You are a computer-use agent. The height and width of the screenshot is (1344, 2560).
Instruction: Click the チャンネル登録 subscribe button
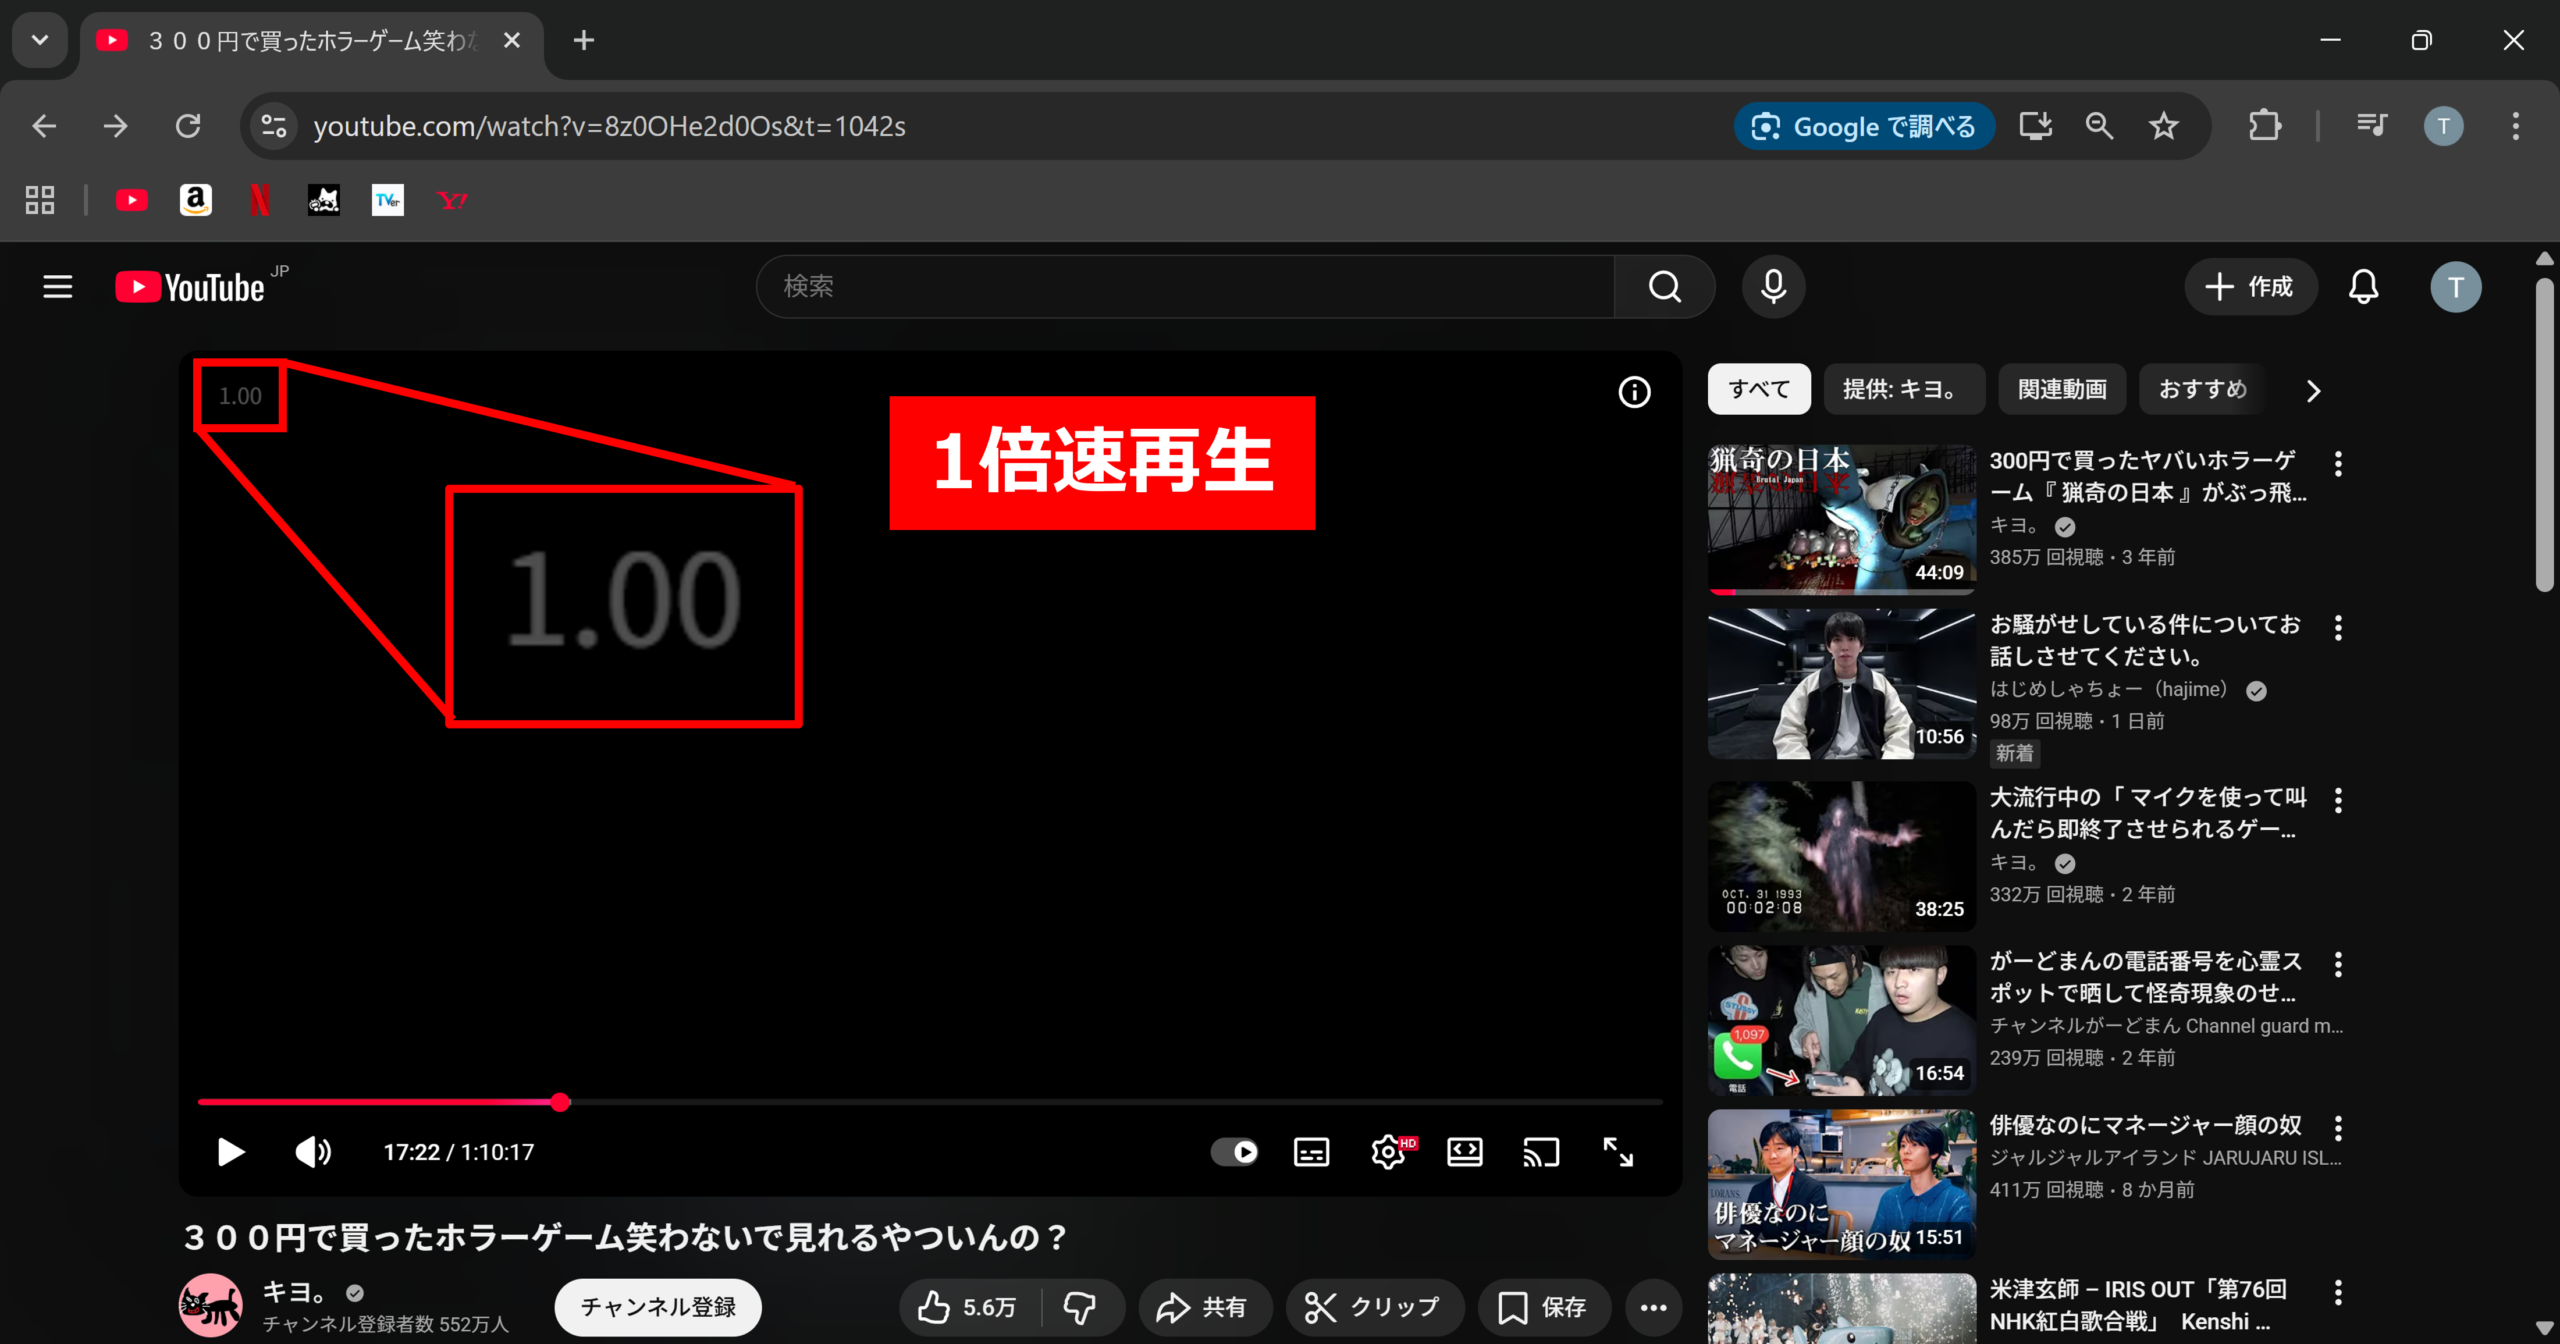pyautogui.click(x=658, y=1307)
